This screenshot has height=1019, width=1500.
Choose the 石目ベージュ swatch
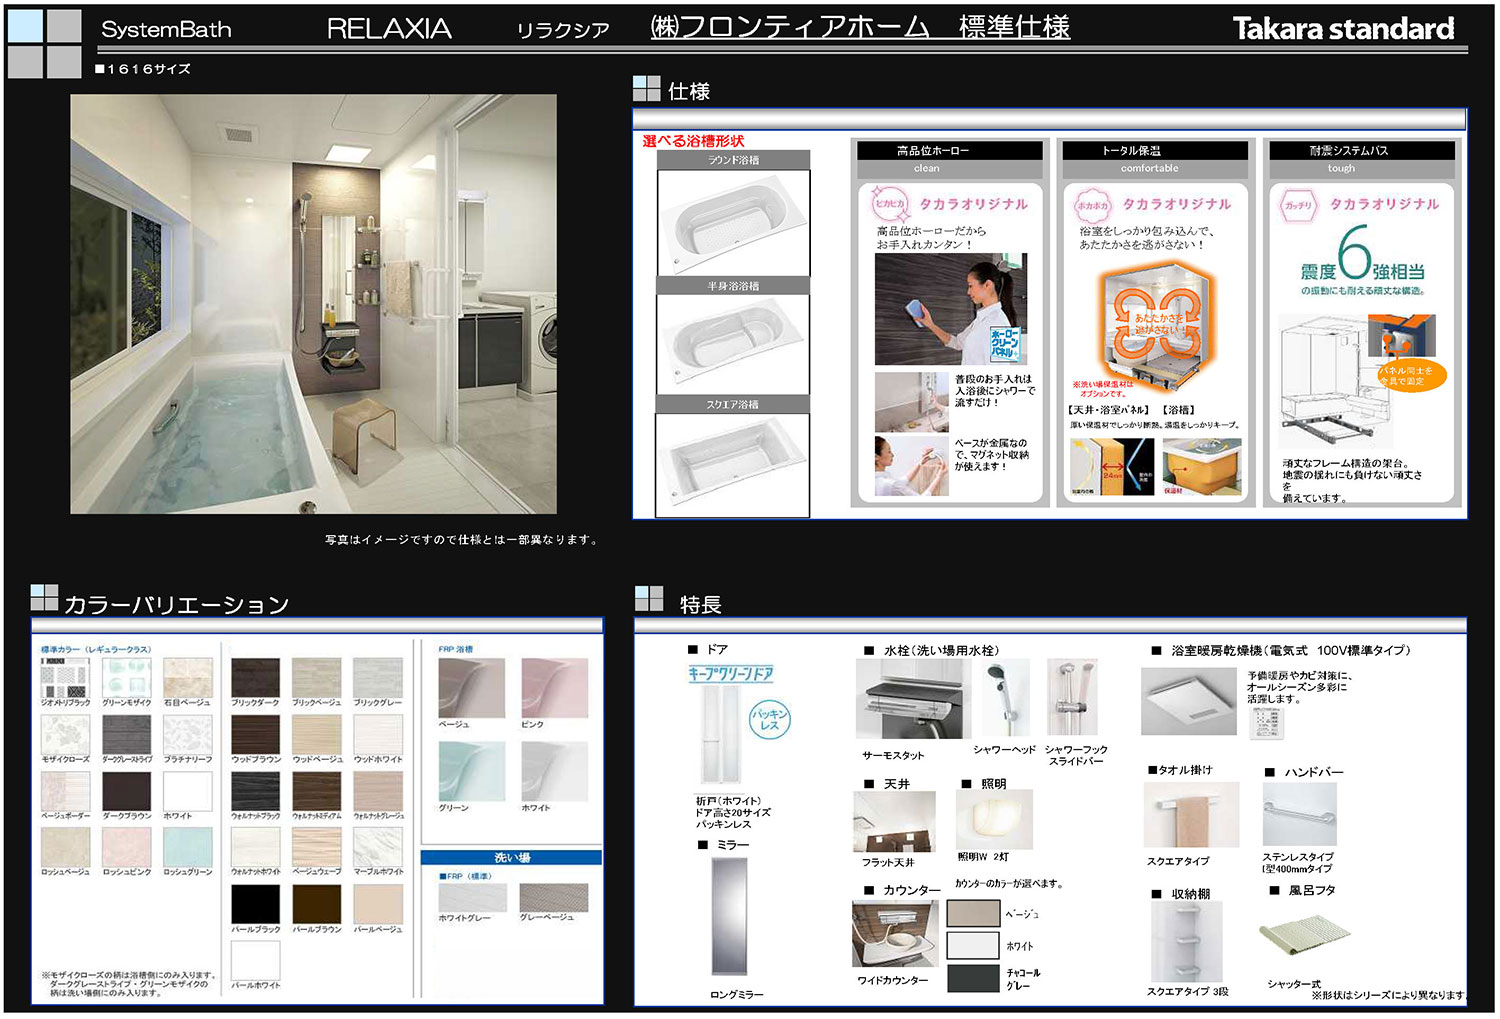point(188,677)
